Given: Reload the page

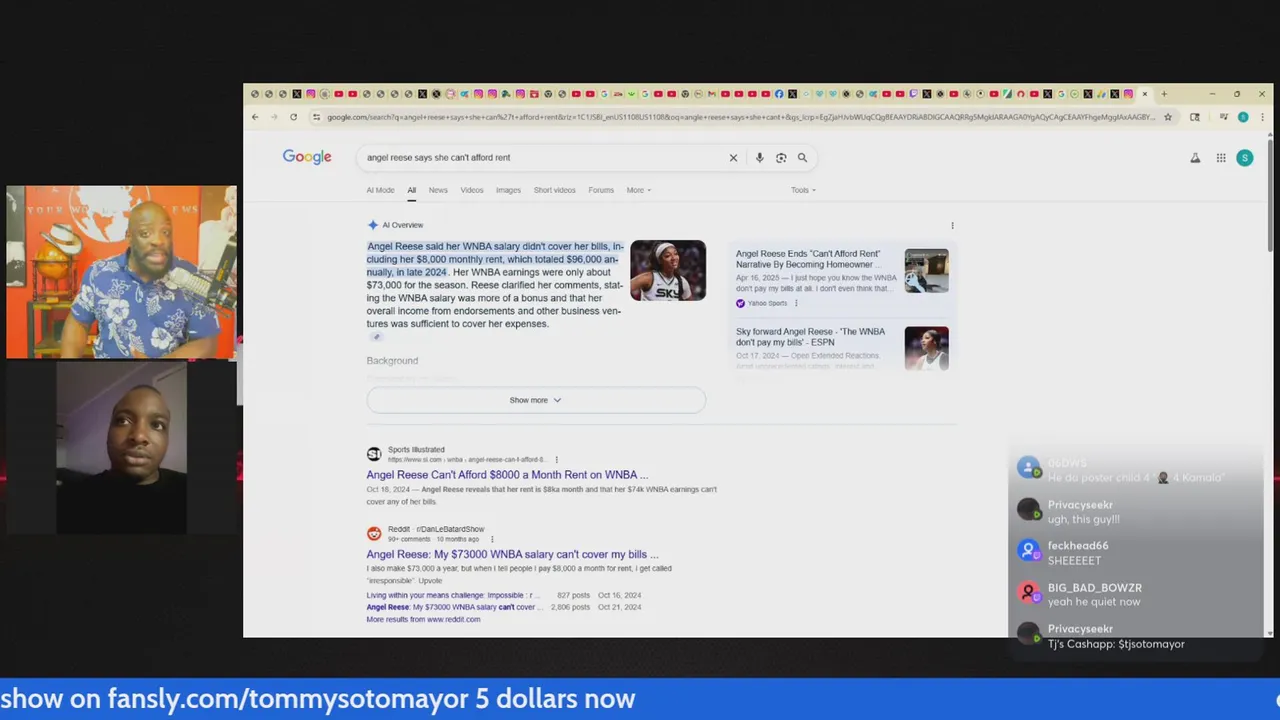Looking at the screenshot, I should (293, 117).
